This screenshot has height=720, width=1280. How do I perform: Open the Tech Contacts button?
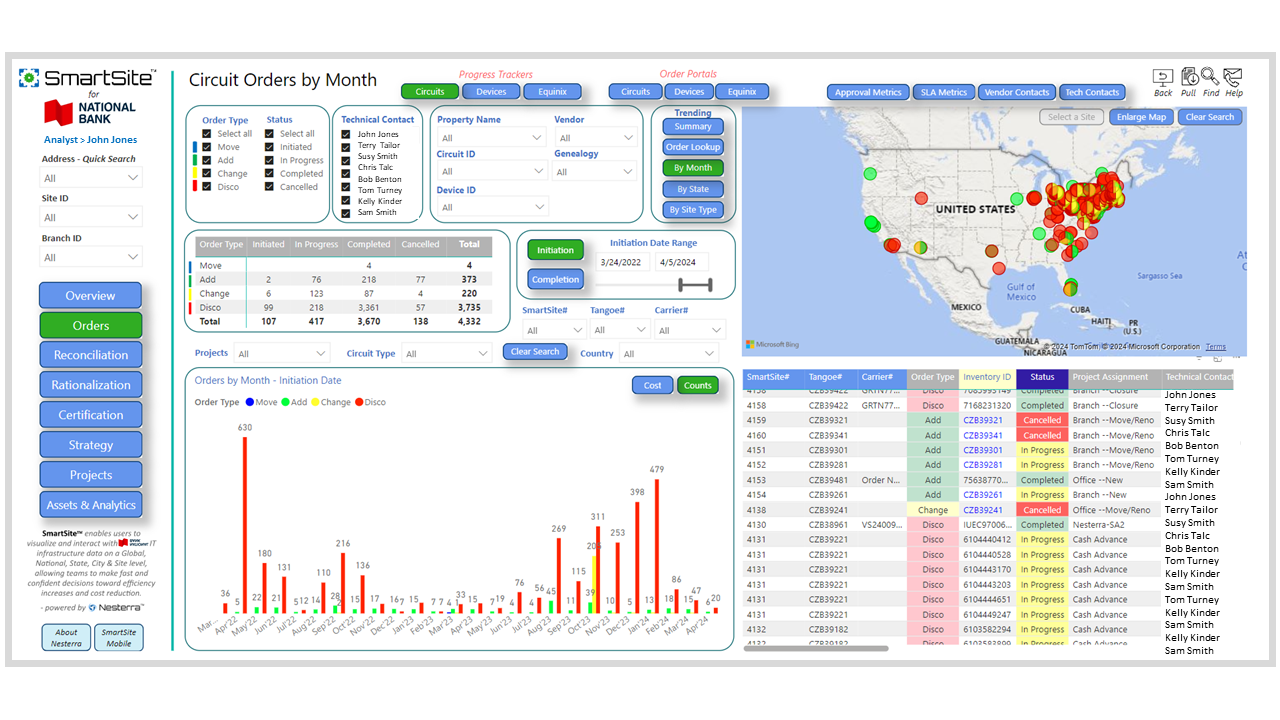[x=1092, y=92]
